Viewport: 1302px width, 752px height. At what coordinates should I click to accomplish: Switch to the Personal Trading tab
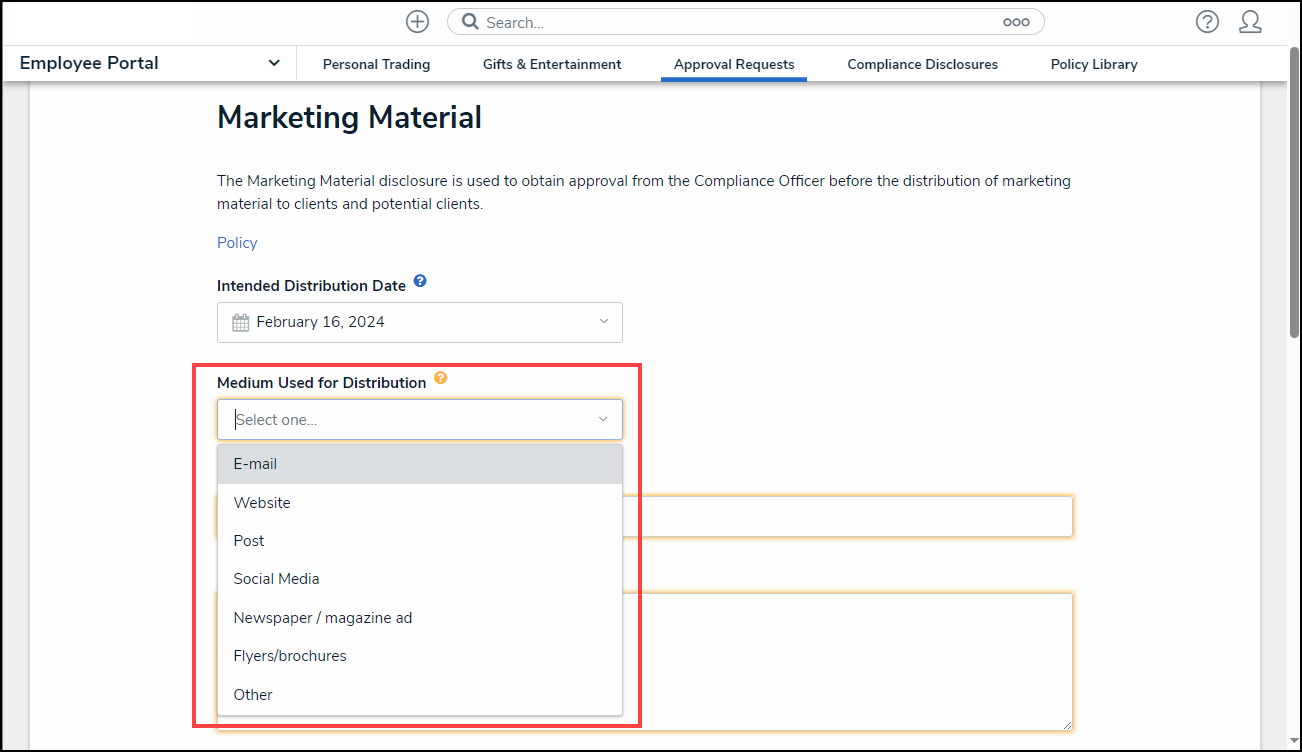pyautogui.click(x=376, y=63)
